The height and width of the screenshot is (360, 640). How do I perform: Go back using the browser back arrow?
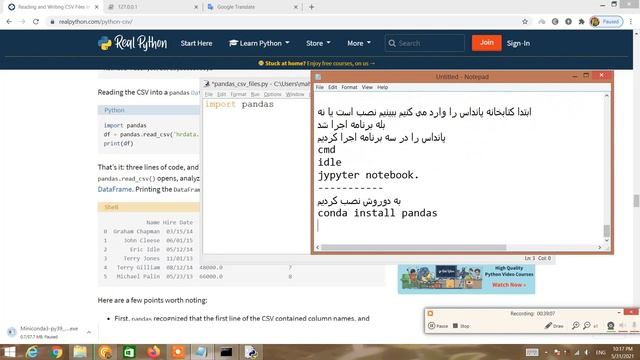pyautogui.click(x=9, y=22)
